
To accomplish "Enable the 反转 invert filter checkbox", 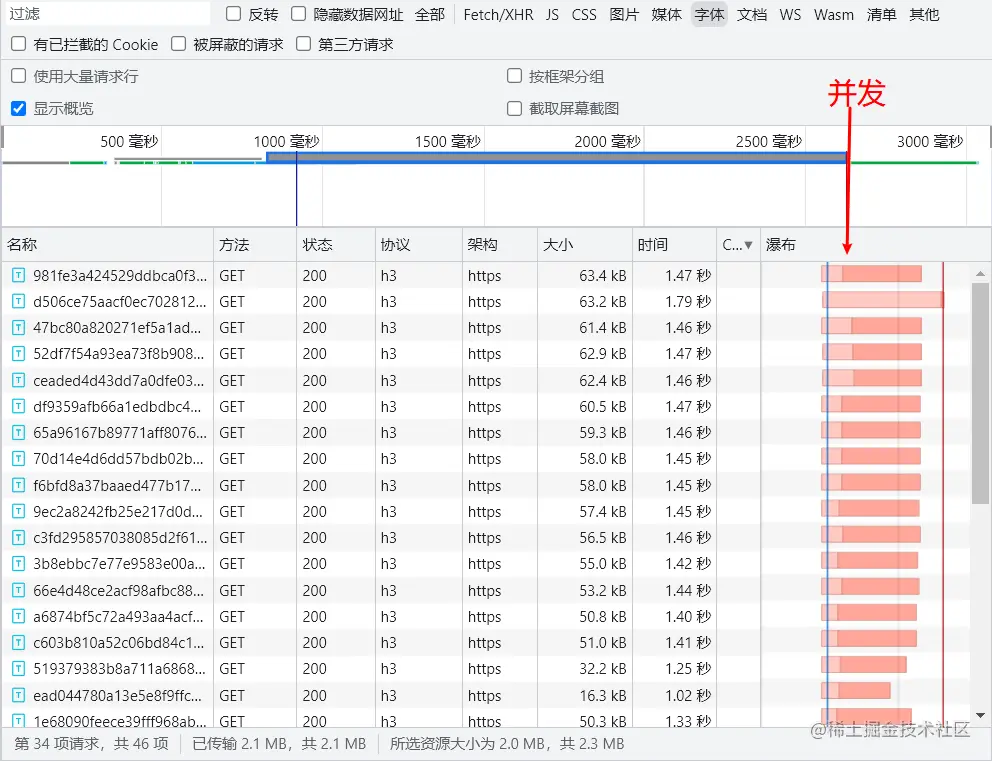I will tap(233, 14).
